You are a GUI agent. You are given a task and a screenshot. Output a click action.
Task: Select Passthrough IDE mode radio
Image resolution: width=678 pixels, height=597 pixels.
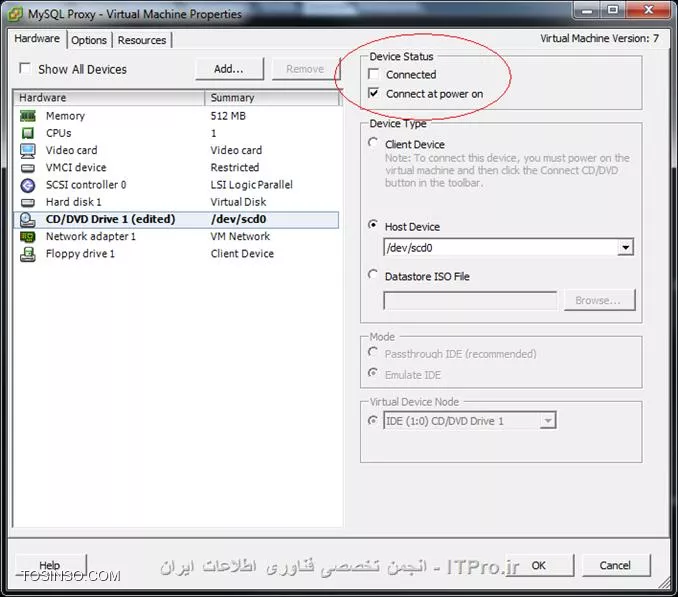coord(373,352)
